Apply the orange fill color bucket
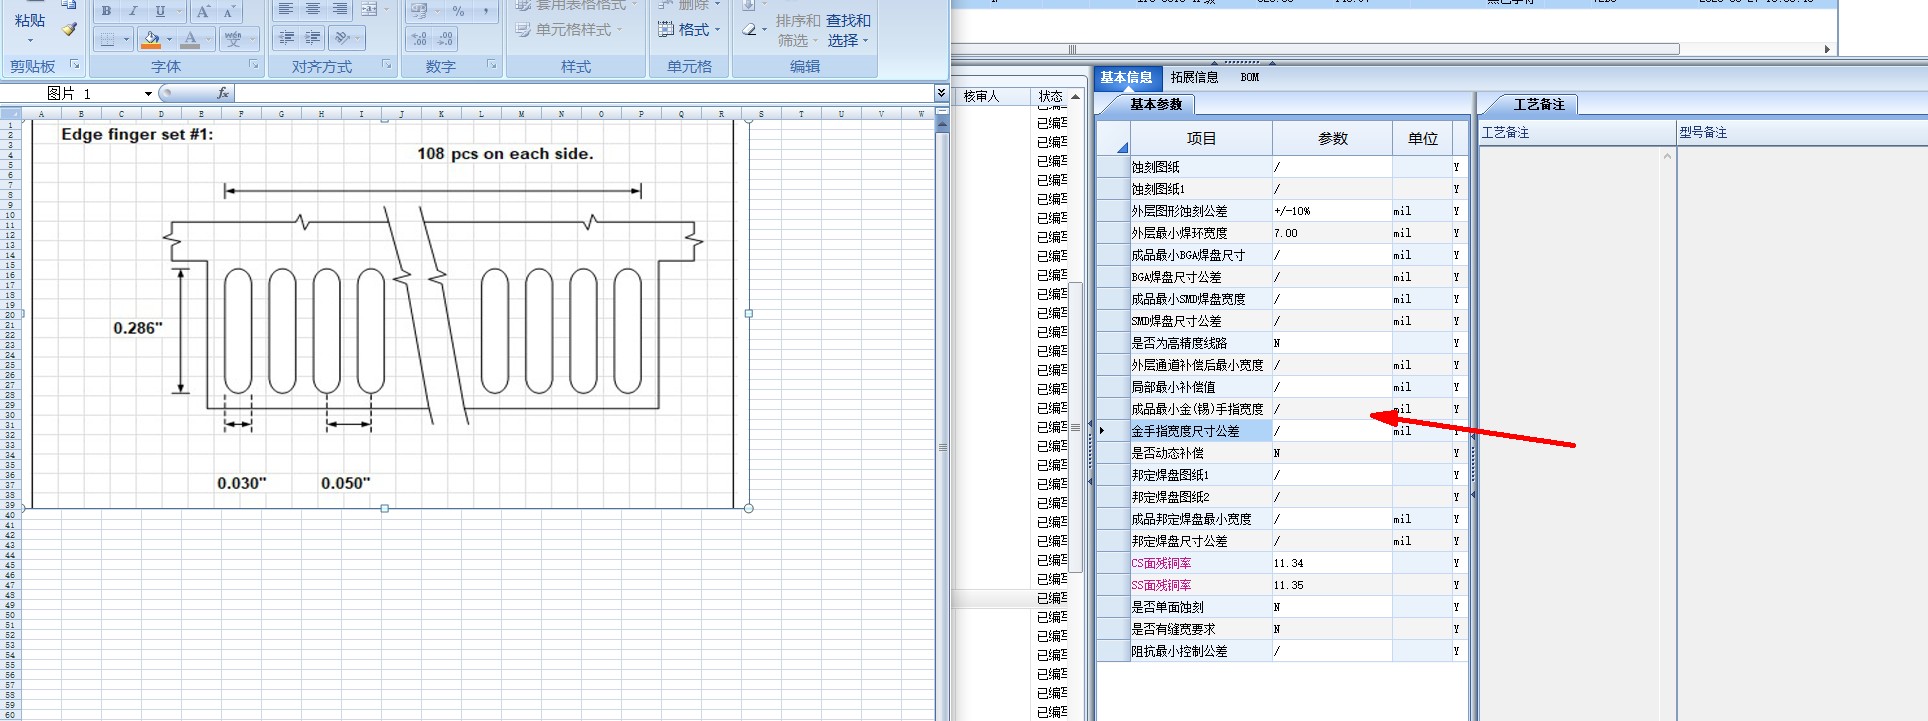 tap(150, 39)
